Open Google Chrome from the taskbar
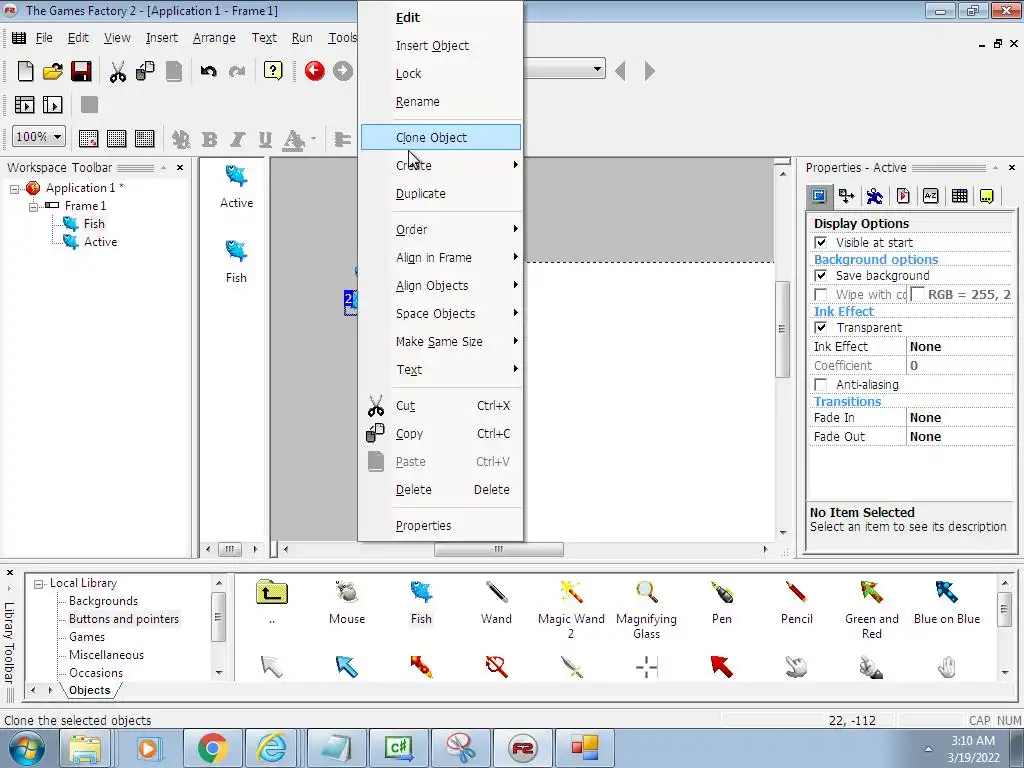The height and width of the screenshot is (768, 1024). point(212,748)
